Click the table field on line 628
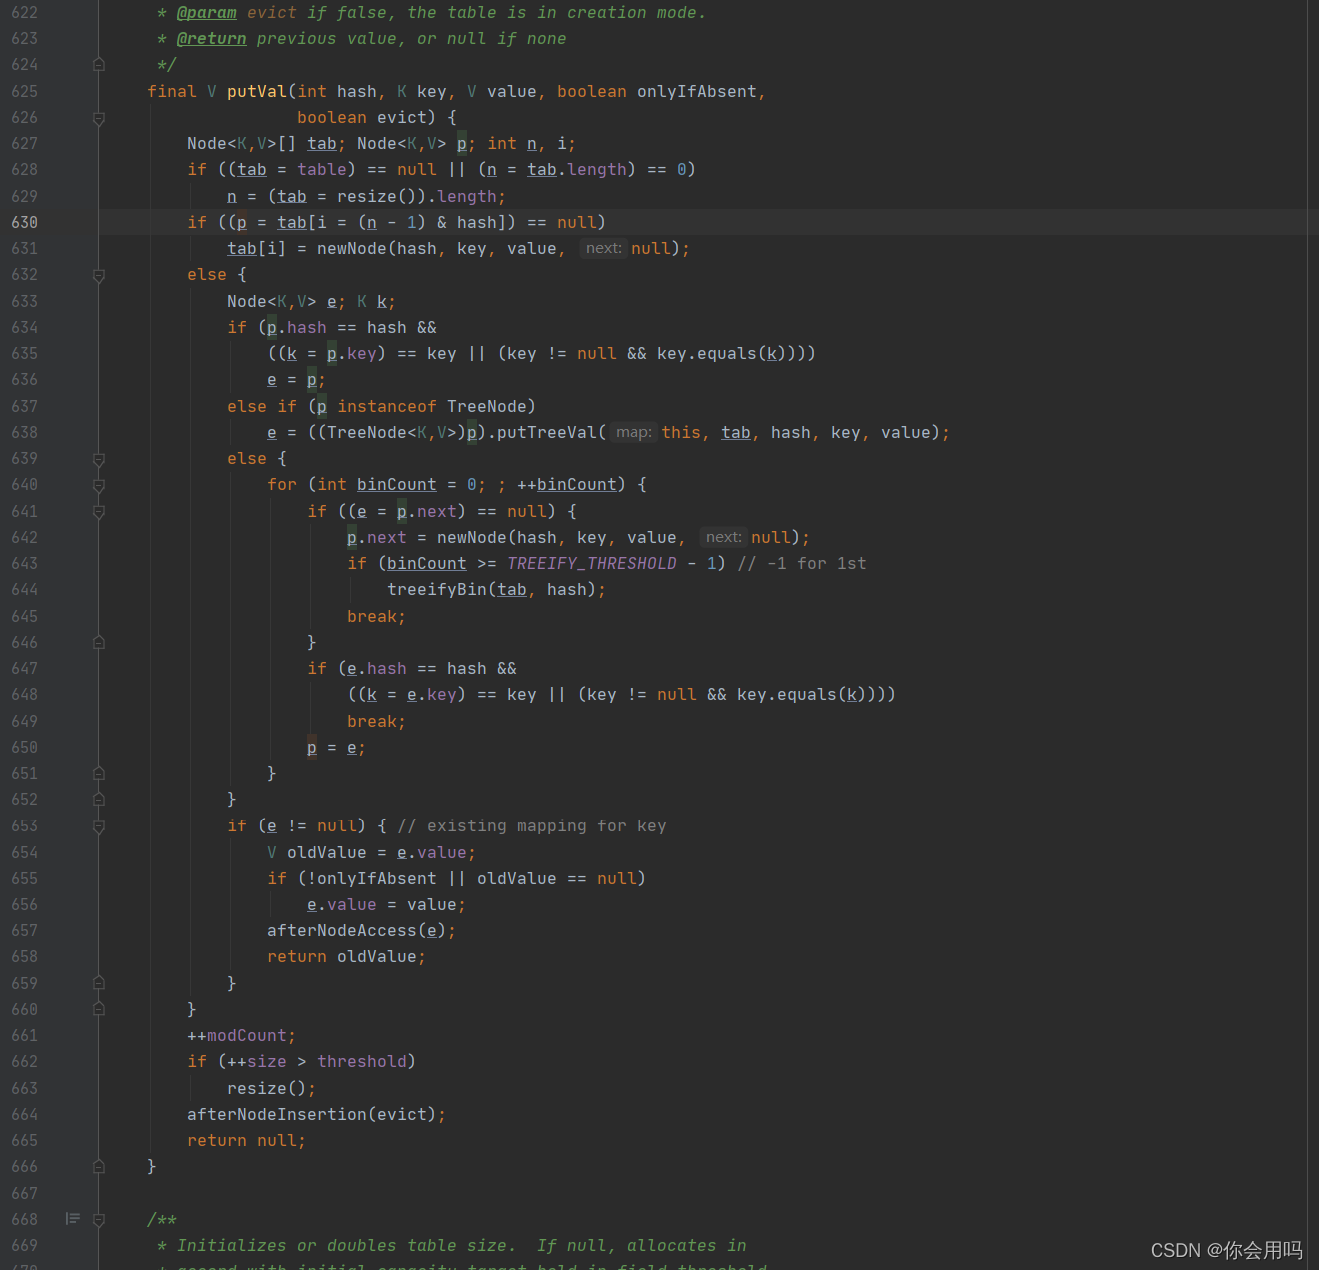1319x1270 pixels. [322, 169]
